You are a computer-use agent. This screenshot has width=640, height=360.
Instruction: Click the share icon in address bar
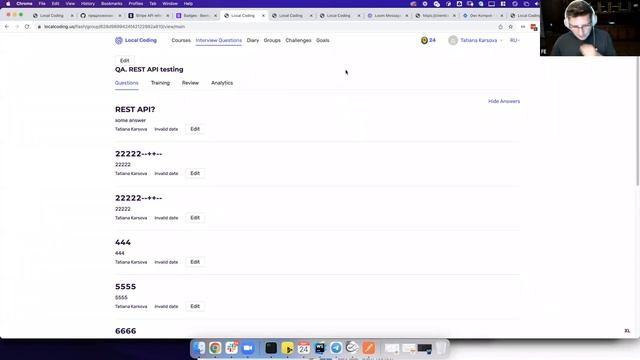500,27
